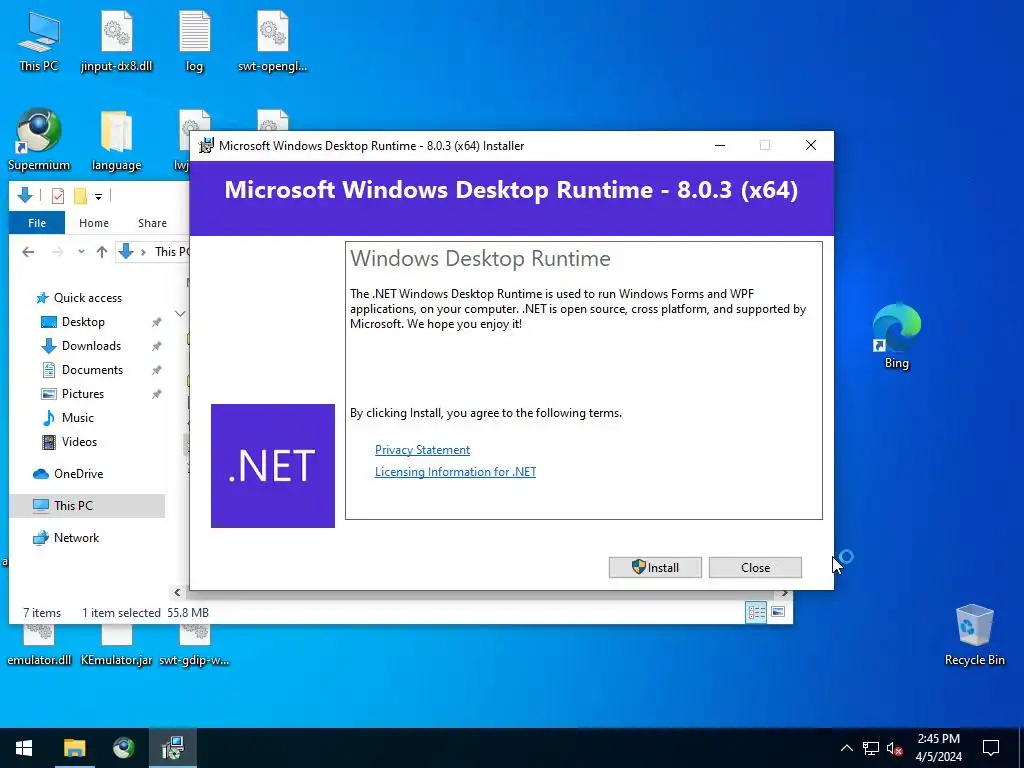Click the installer title bar icon

point(206,146)
